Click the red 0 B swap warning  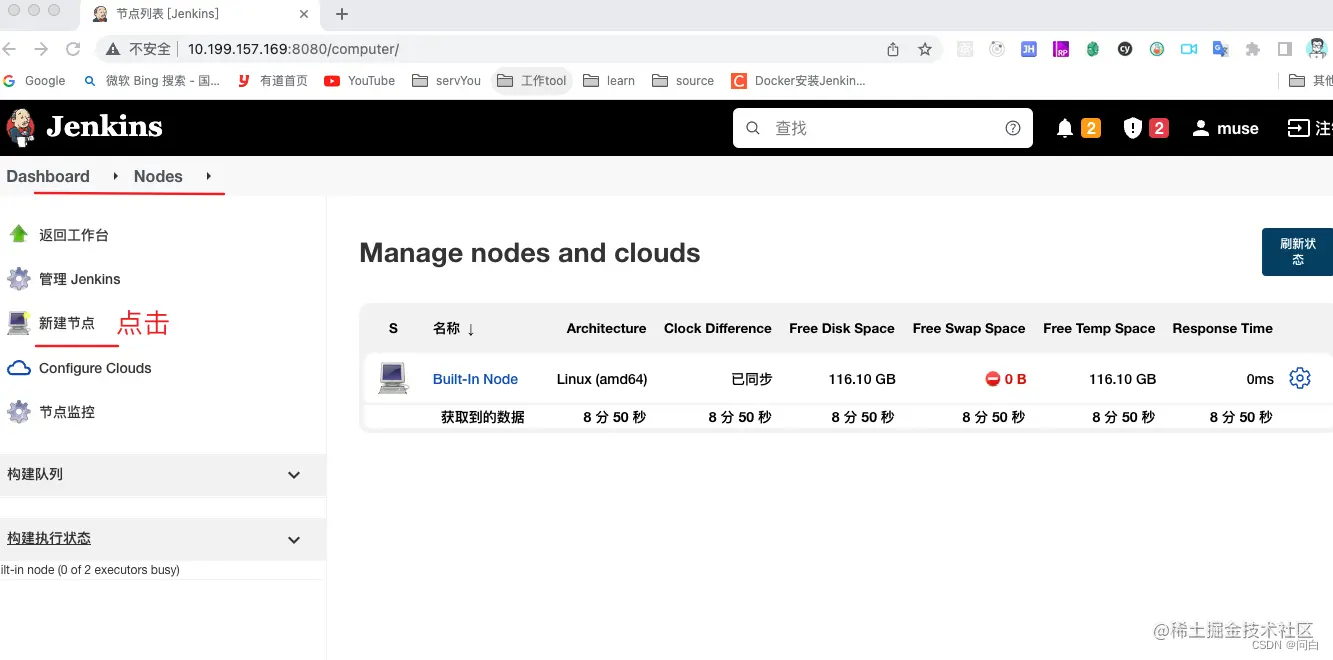point(1005,379)
